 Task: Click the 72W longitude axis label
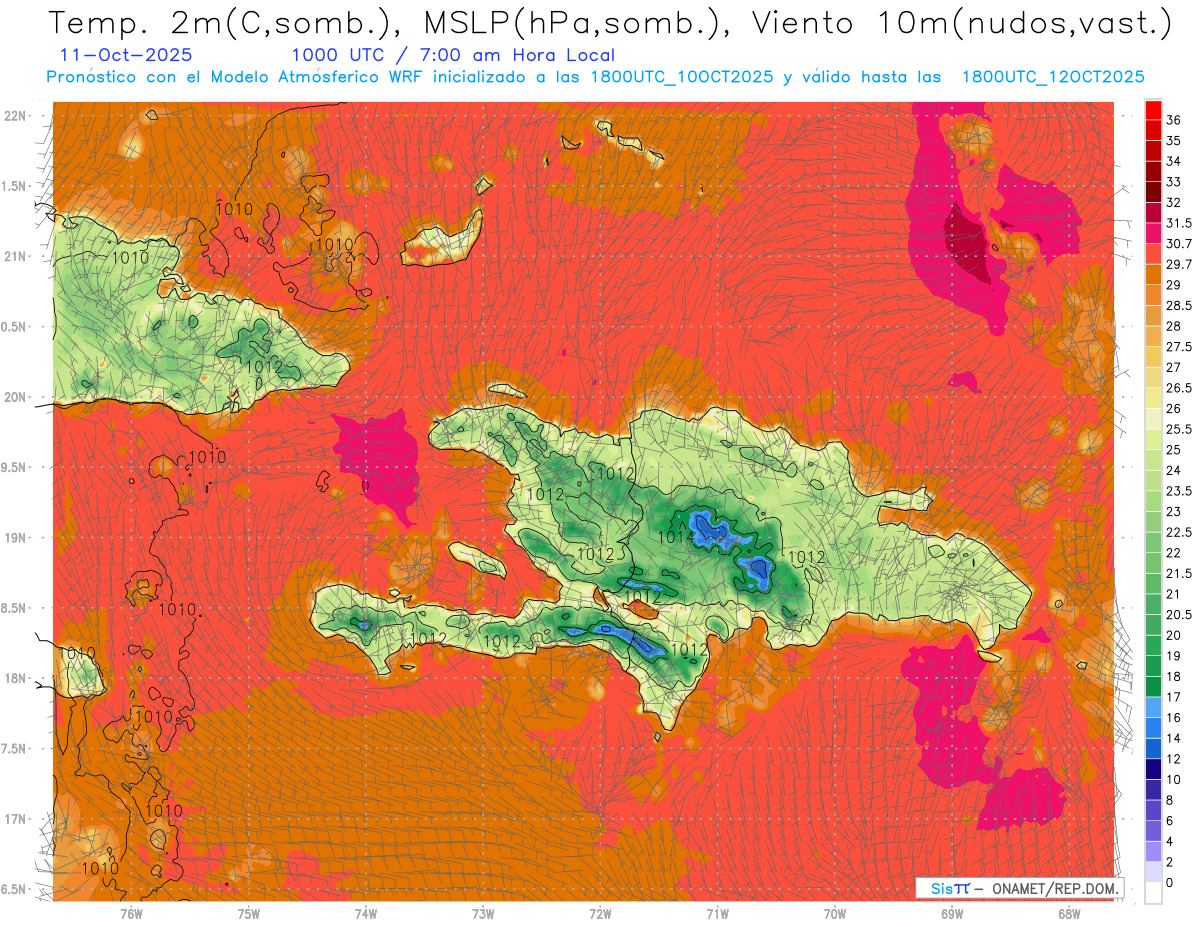[600, 913]
